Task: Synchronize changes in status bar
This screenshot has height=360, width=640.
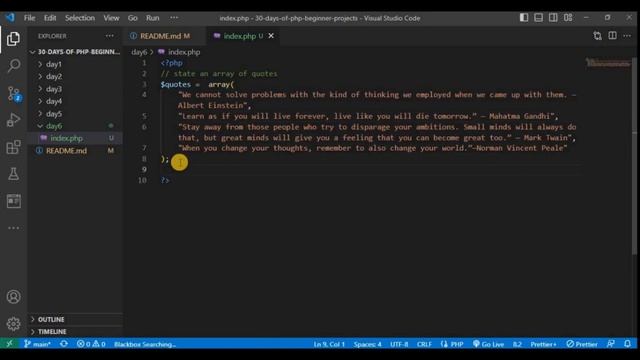Action: (x=64, y=344)
